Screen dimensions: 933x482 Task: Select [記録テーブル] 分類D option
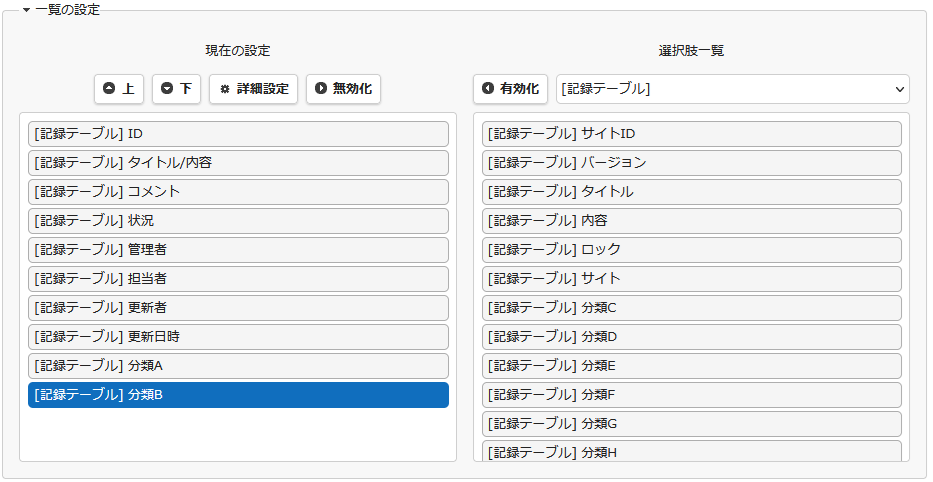tap(691, 337)
